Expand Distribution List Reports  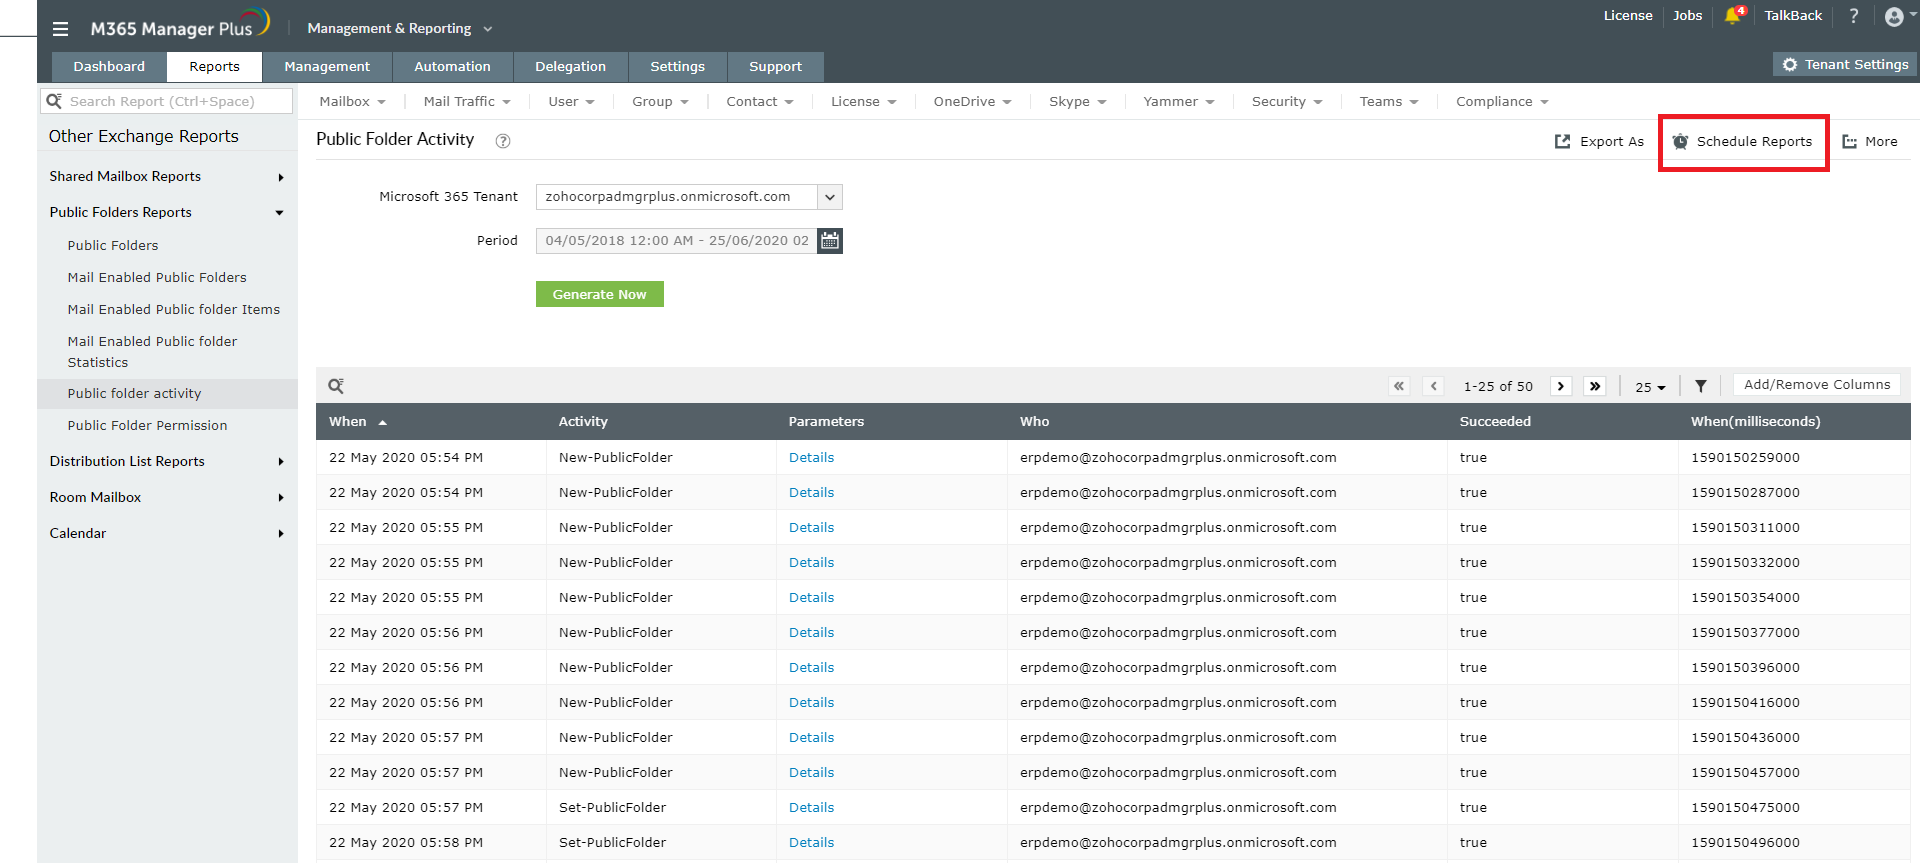pyautogui.click(x=167, y=462)
